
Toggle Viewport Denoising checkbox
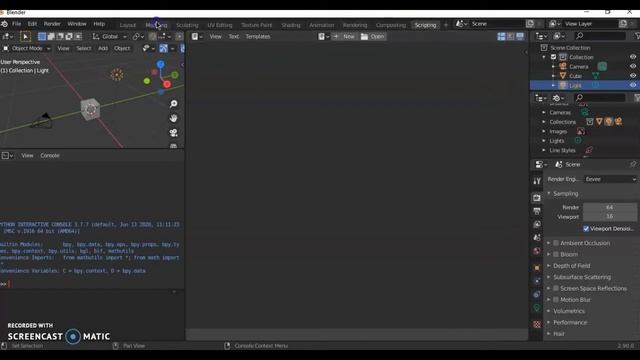pyautogui.click(x=586, y=229)
